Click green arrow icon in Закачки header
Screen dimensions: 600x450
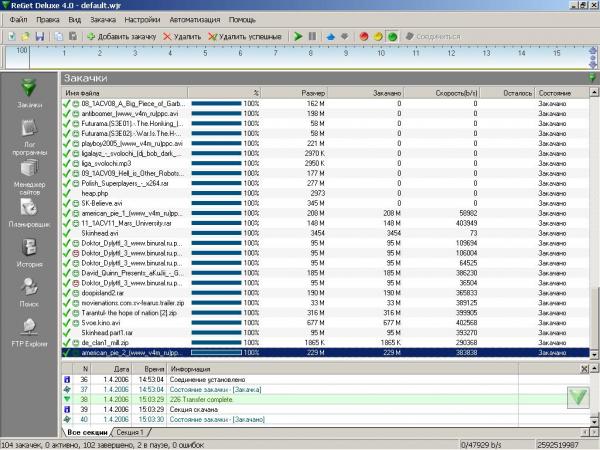tap(592, 78)
